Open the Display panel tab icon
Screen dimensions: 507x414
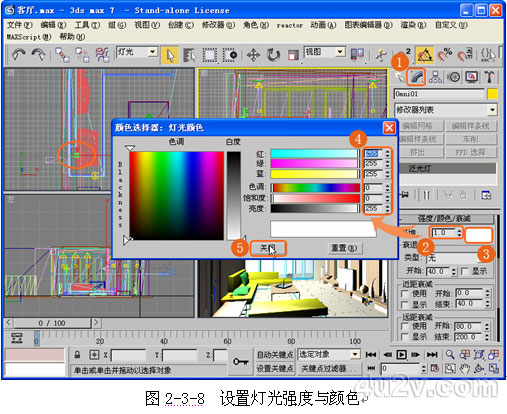(472, 77)
